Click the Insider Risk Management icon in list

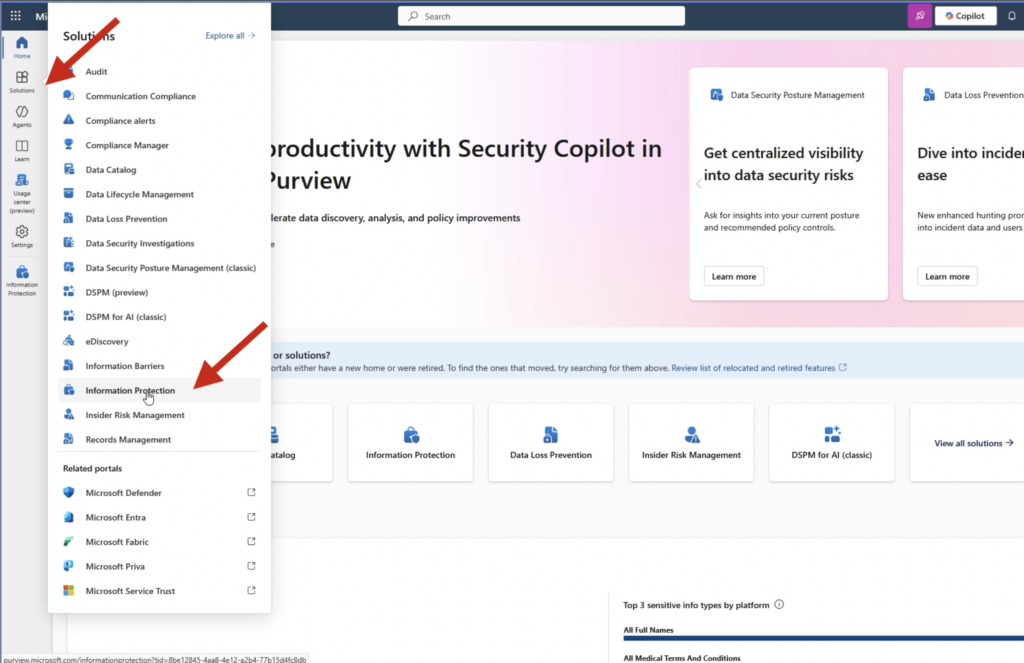tap(69, 414)
